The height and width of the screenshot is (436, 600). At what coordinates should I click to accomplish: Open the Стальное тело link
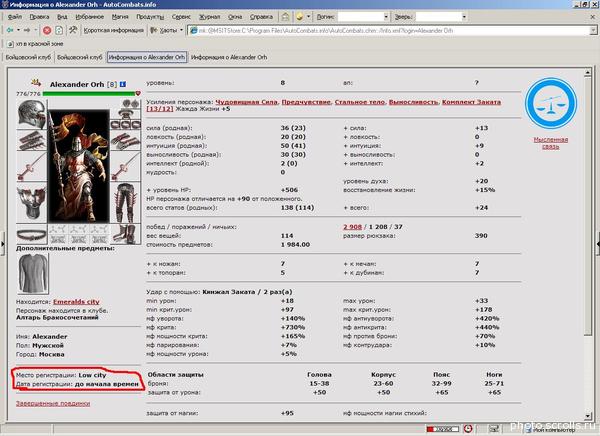(360, 102)
